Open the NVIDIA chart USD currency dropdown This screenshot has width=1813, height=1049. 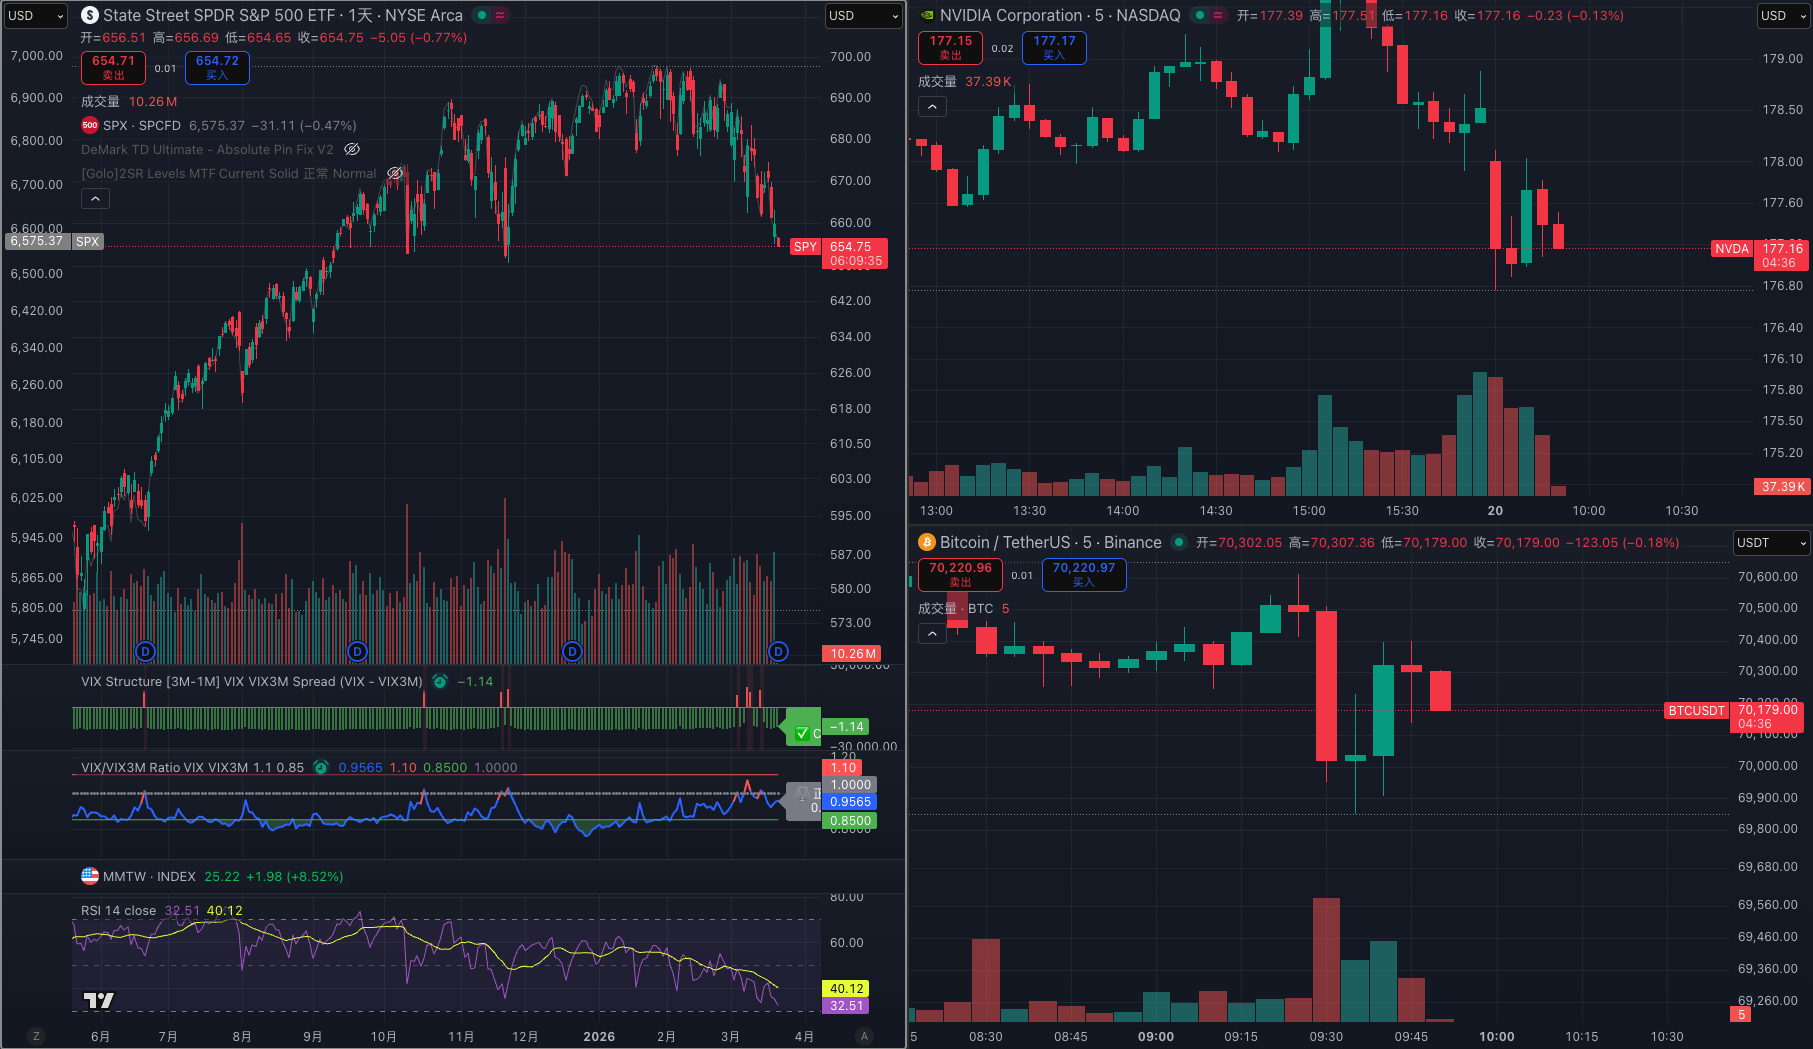[1784, 16]
